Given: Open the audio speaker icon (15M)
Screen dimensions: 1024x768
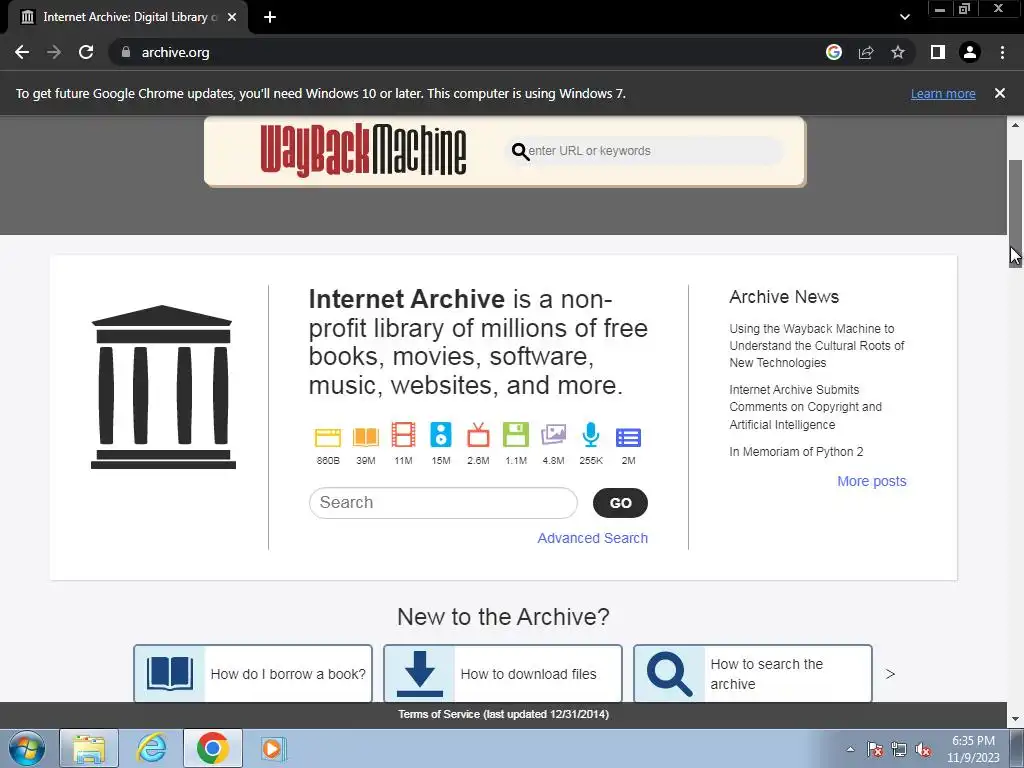Looking at the screenshot, I should [x=441, y=435].
